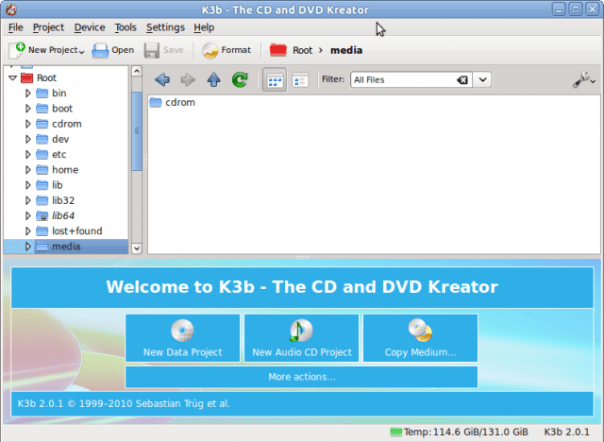This screenshot has width=604, height=442.
Task: Switch to icons view mode
Action: pos(274,80)
